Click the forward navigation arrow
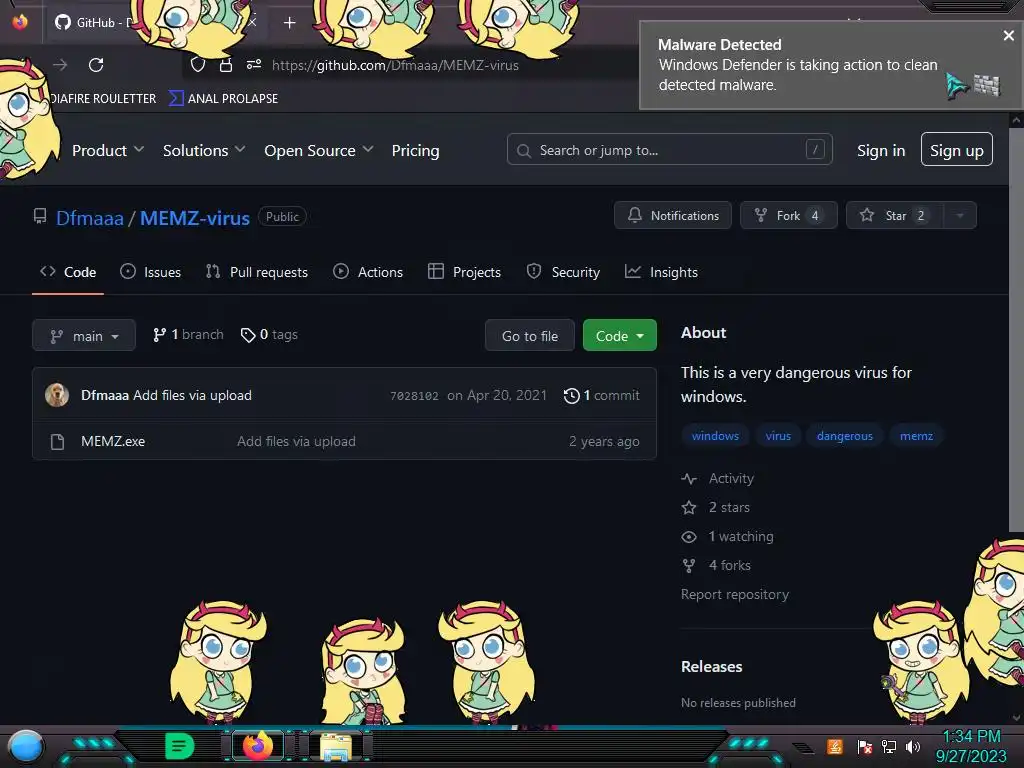 coord(60,65)
